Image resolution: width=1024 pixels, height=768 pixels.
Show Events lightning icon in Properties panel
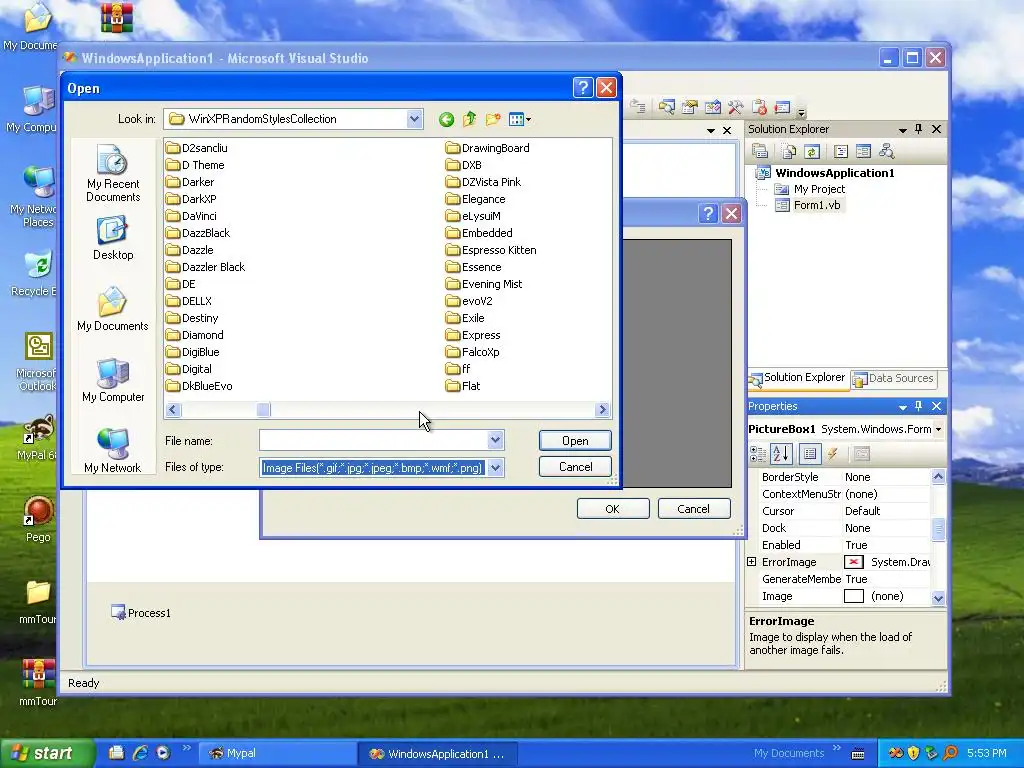pos(833,454)
